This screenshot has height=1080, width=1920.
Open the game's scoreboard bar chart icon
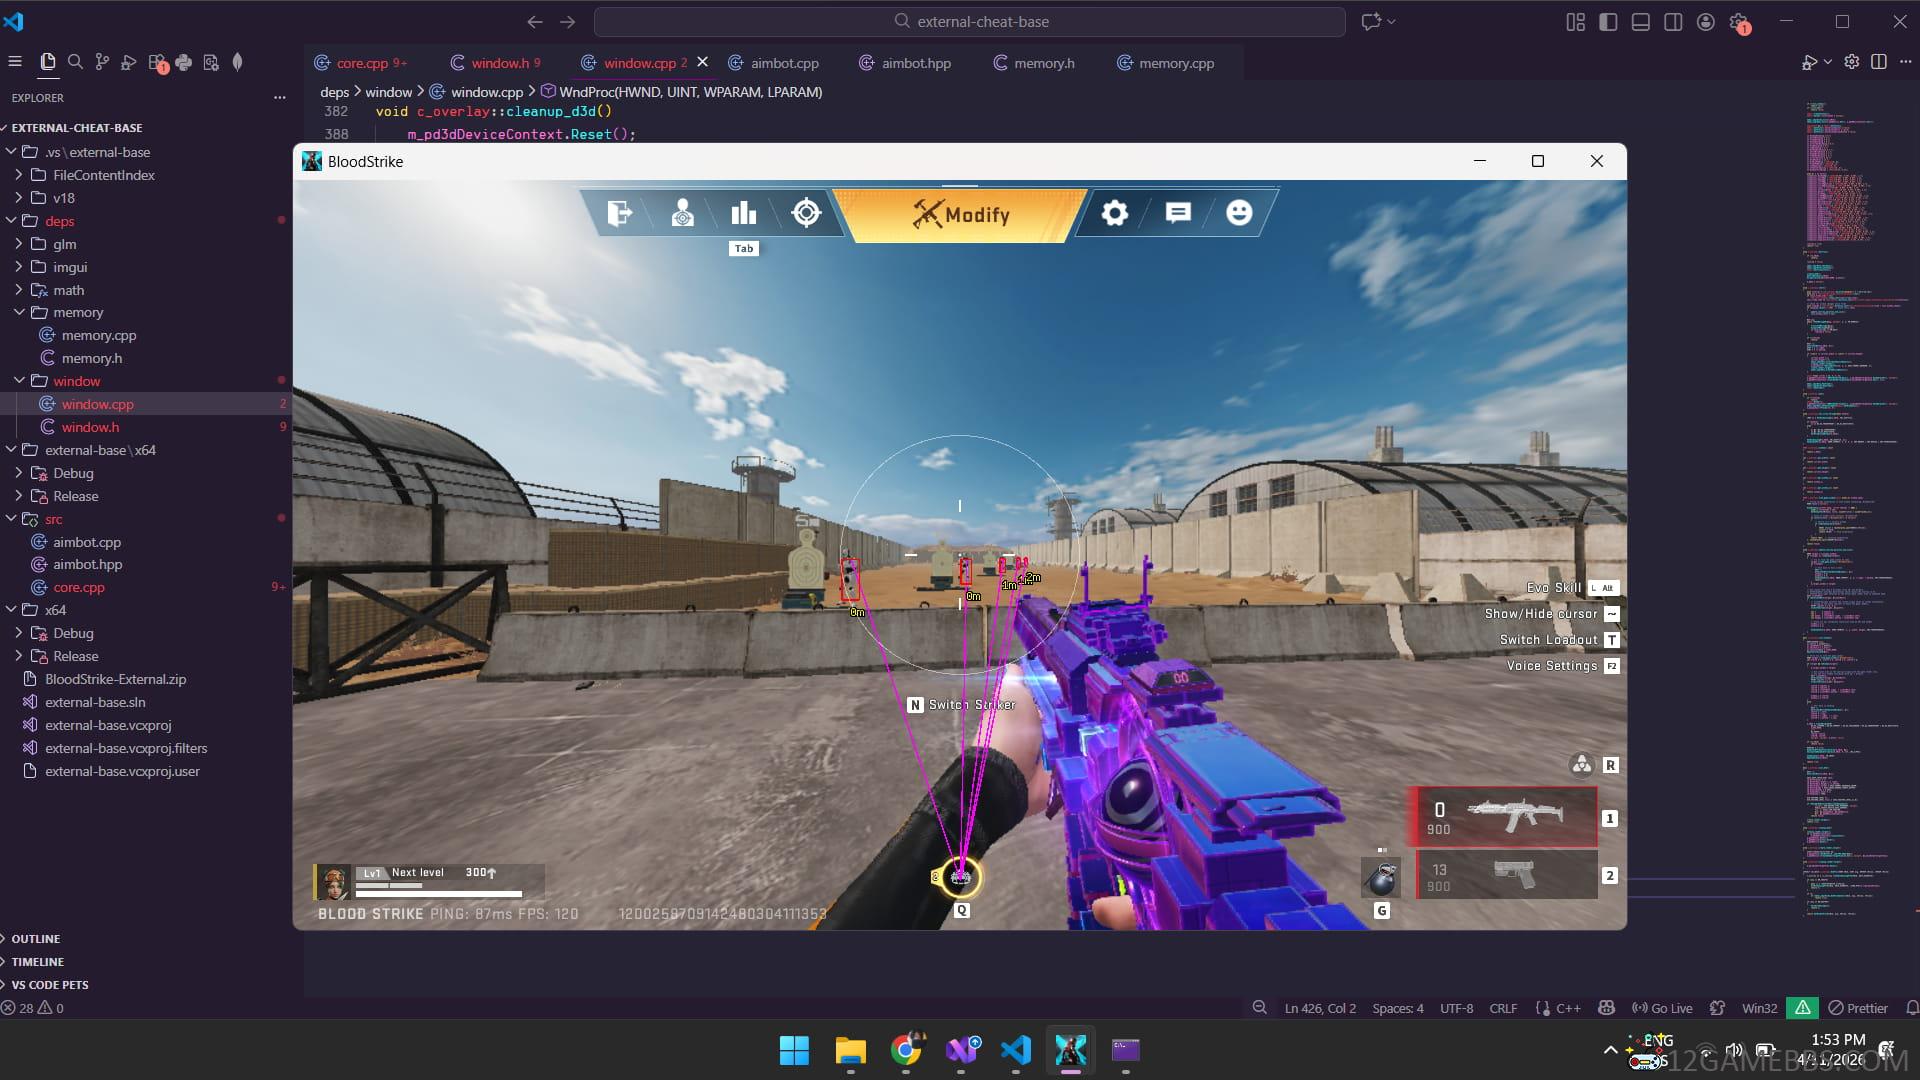744,213
